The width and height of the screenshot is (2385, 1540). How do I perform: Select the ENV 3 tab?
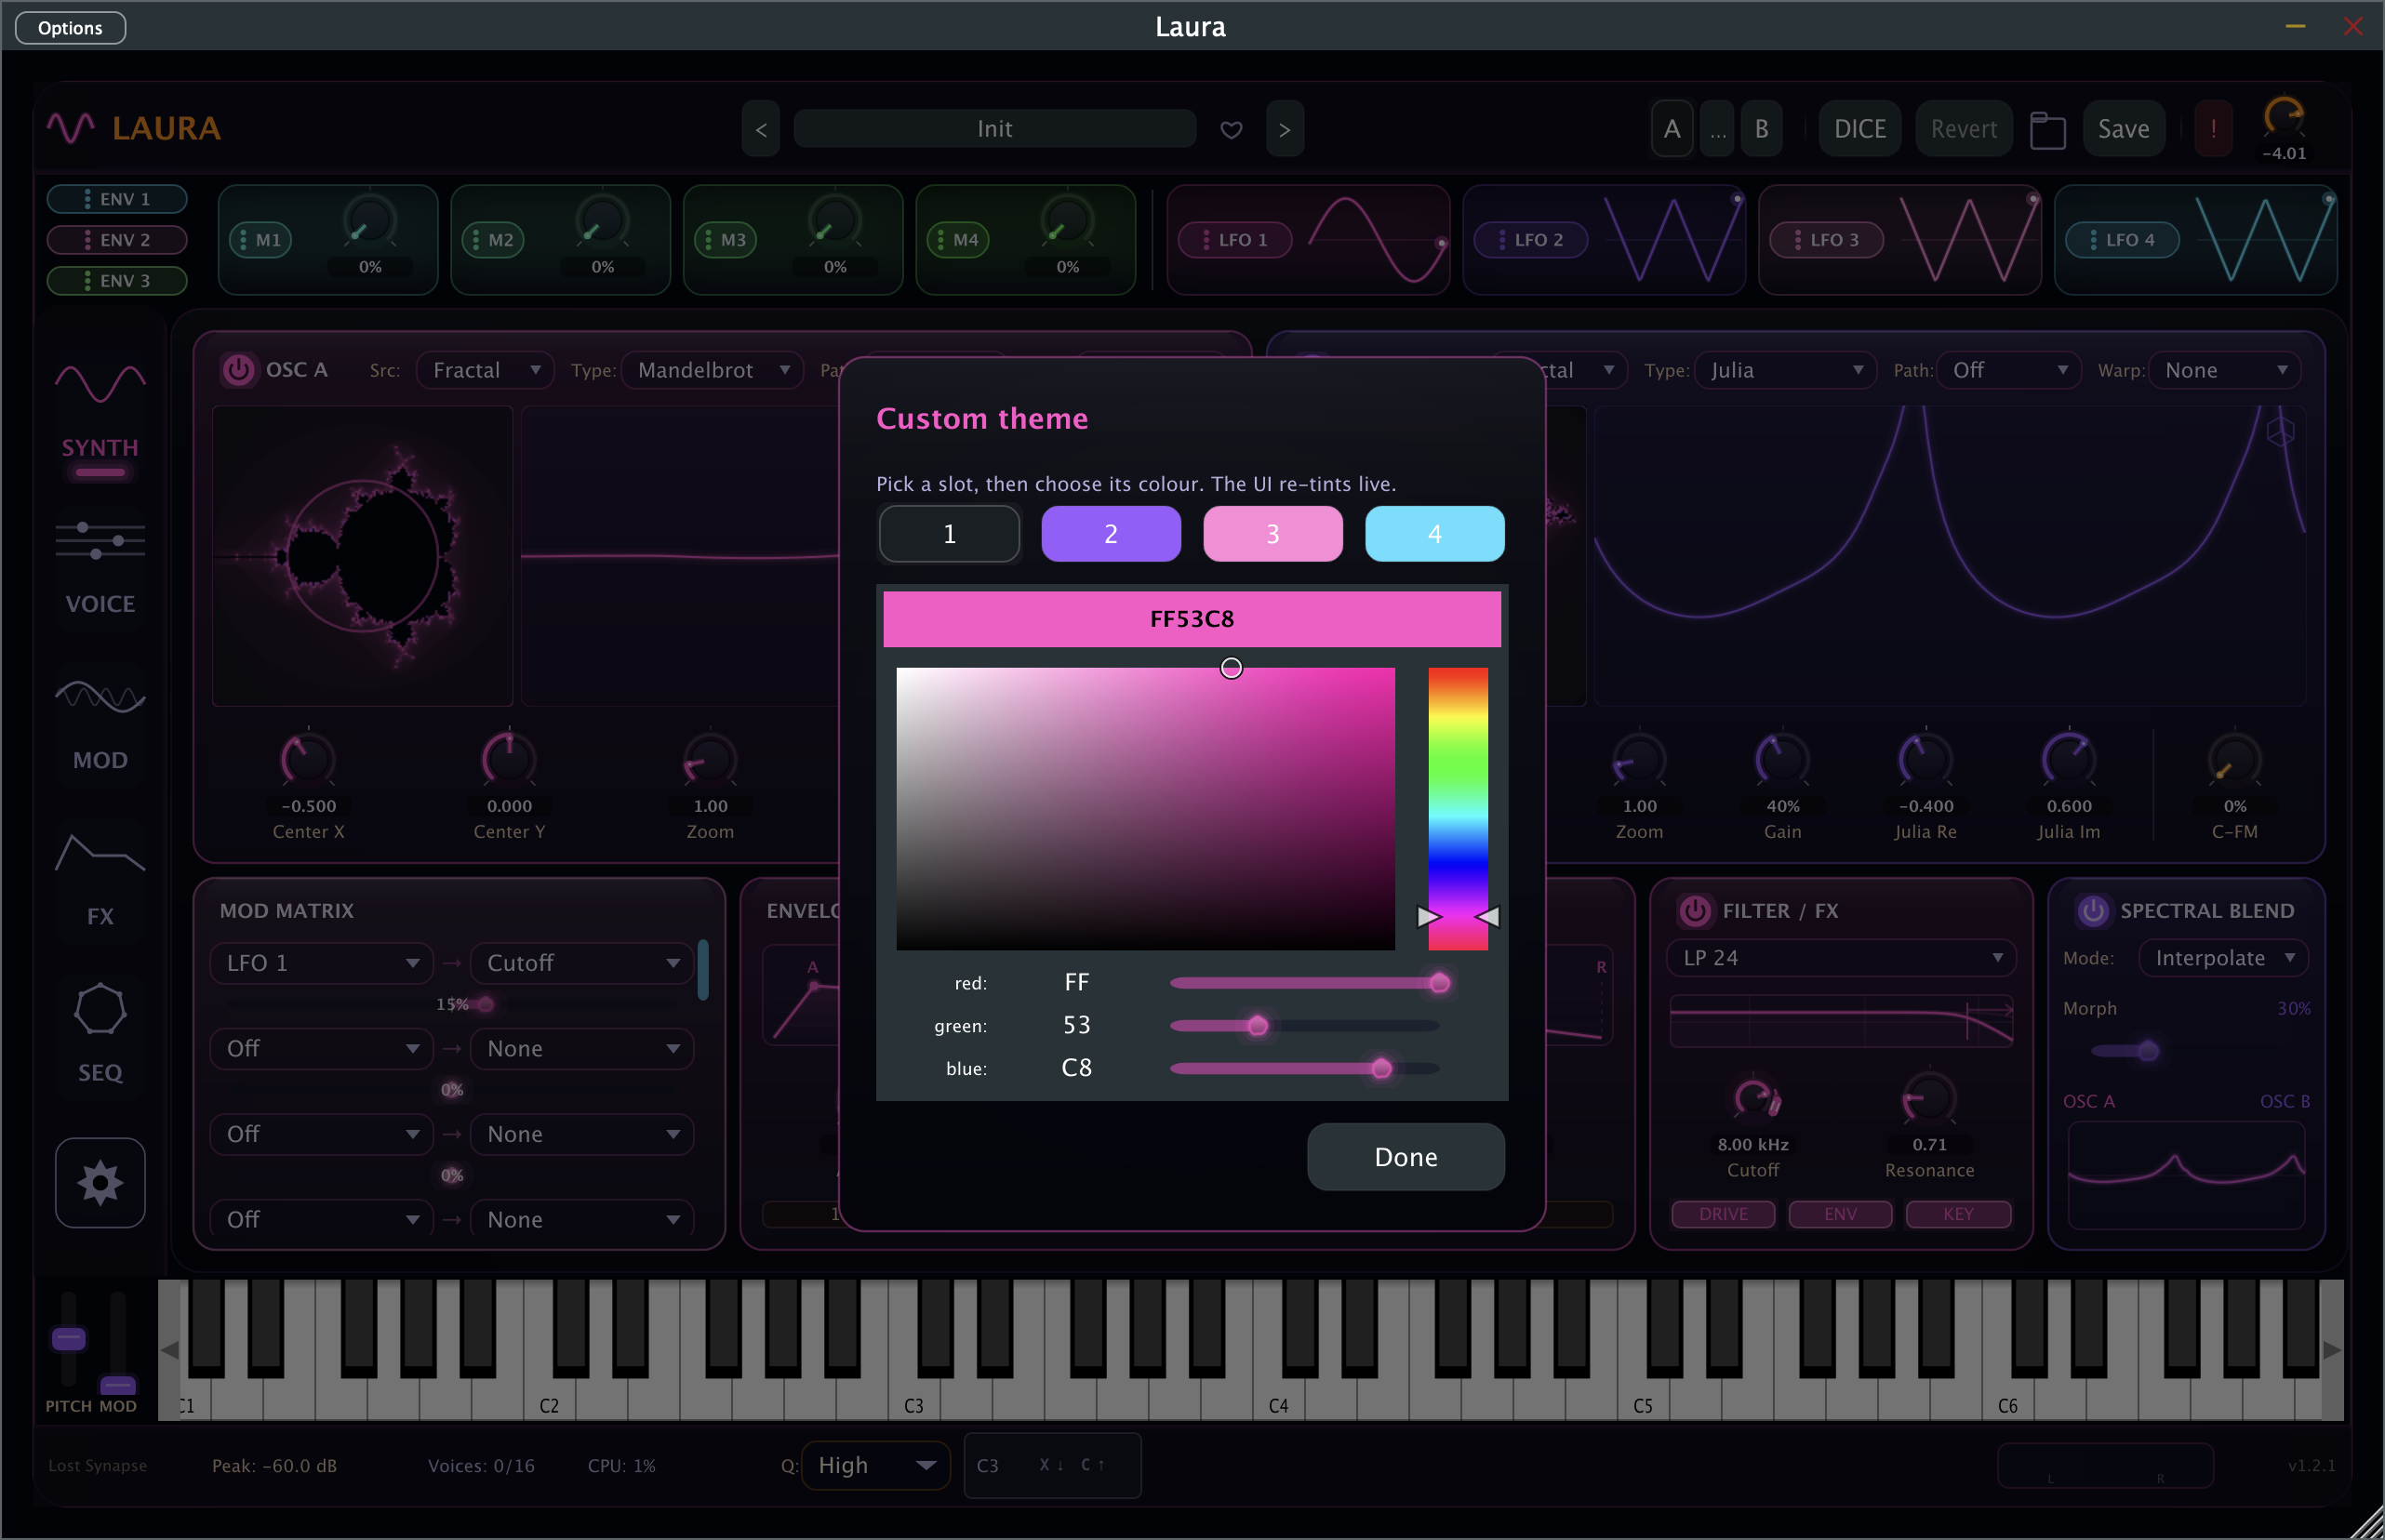[117, 281]
